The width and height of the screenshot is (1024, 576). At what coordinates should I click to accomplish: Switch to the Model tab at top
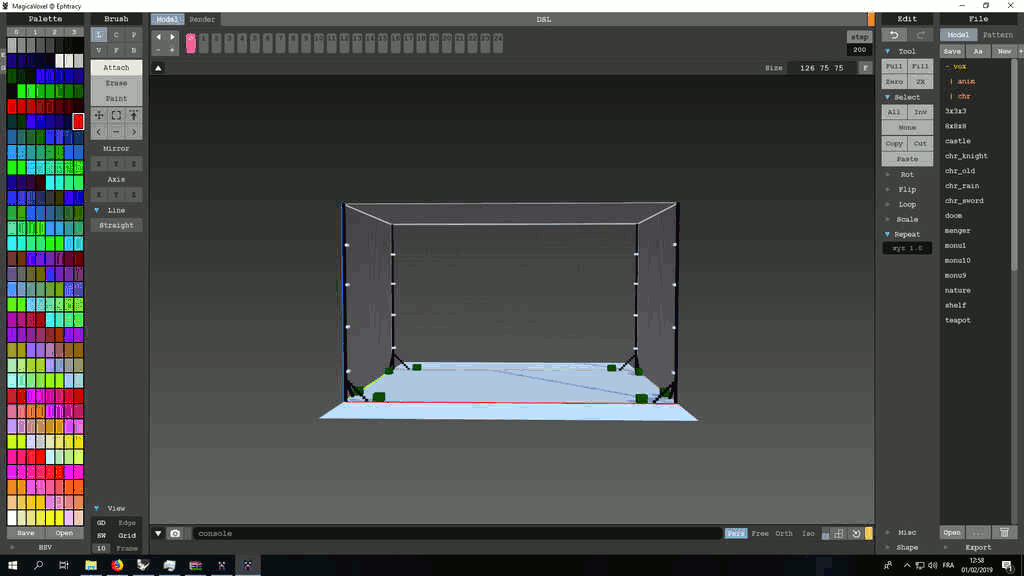(x=167, y=20)
